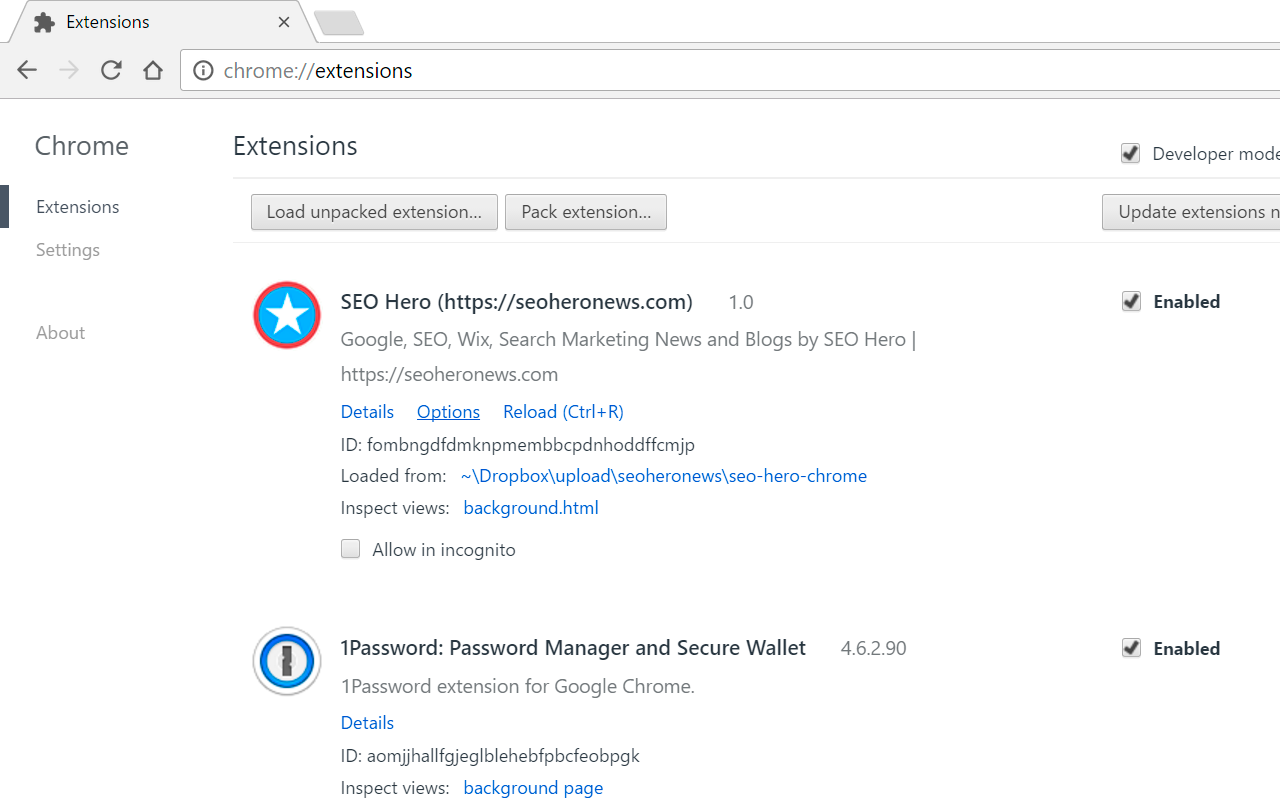This screenshot has height=800, width=1280.
Task: Close the Extensions tab
Action: point(284,22)
